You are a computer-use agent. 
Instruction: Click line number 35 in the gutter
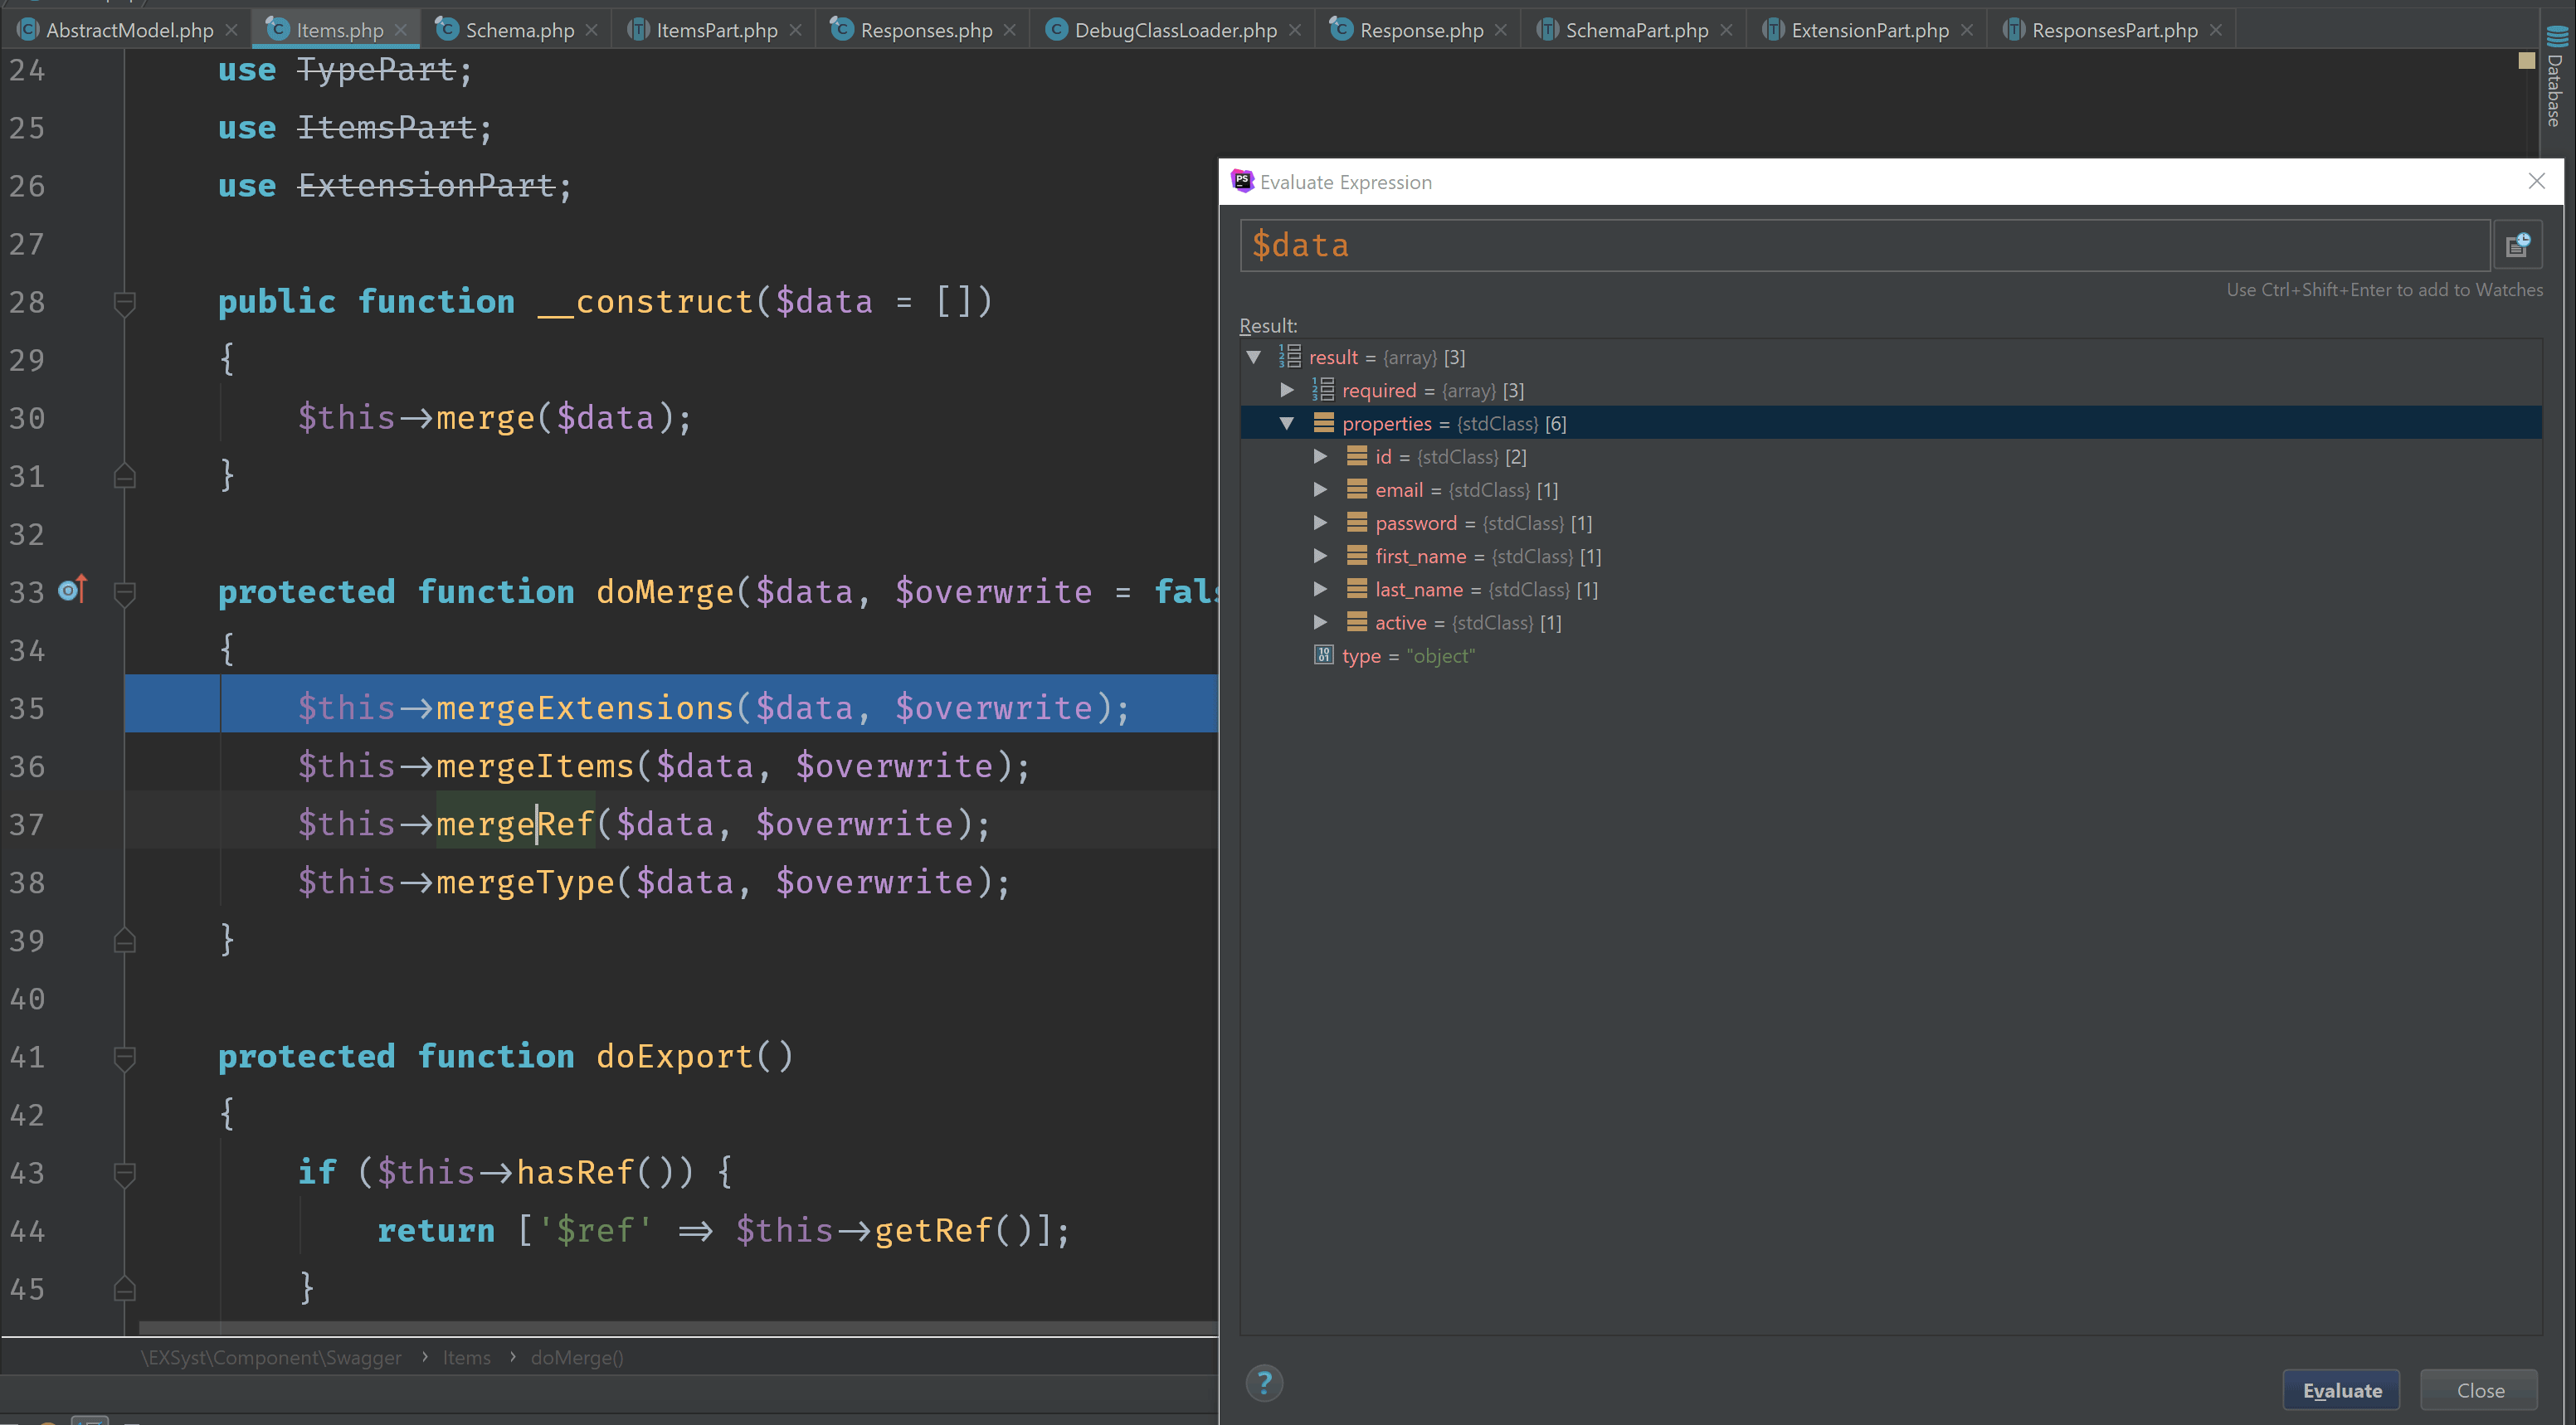point(27,708)
